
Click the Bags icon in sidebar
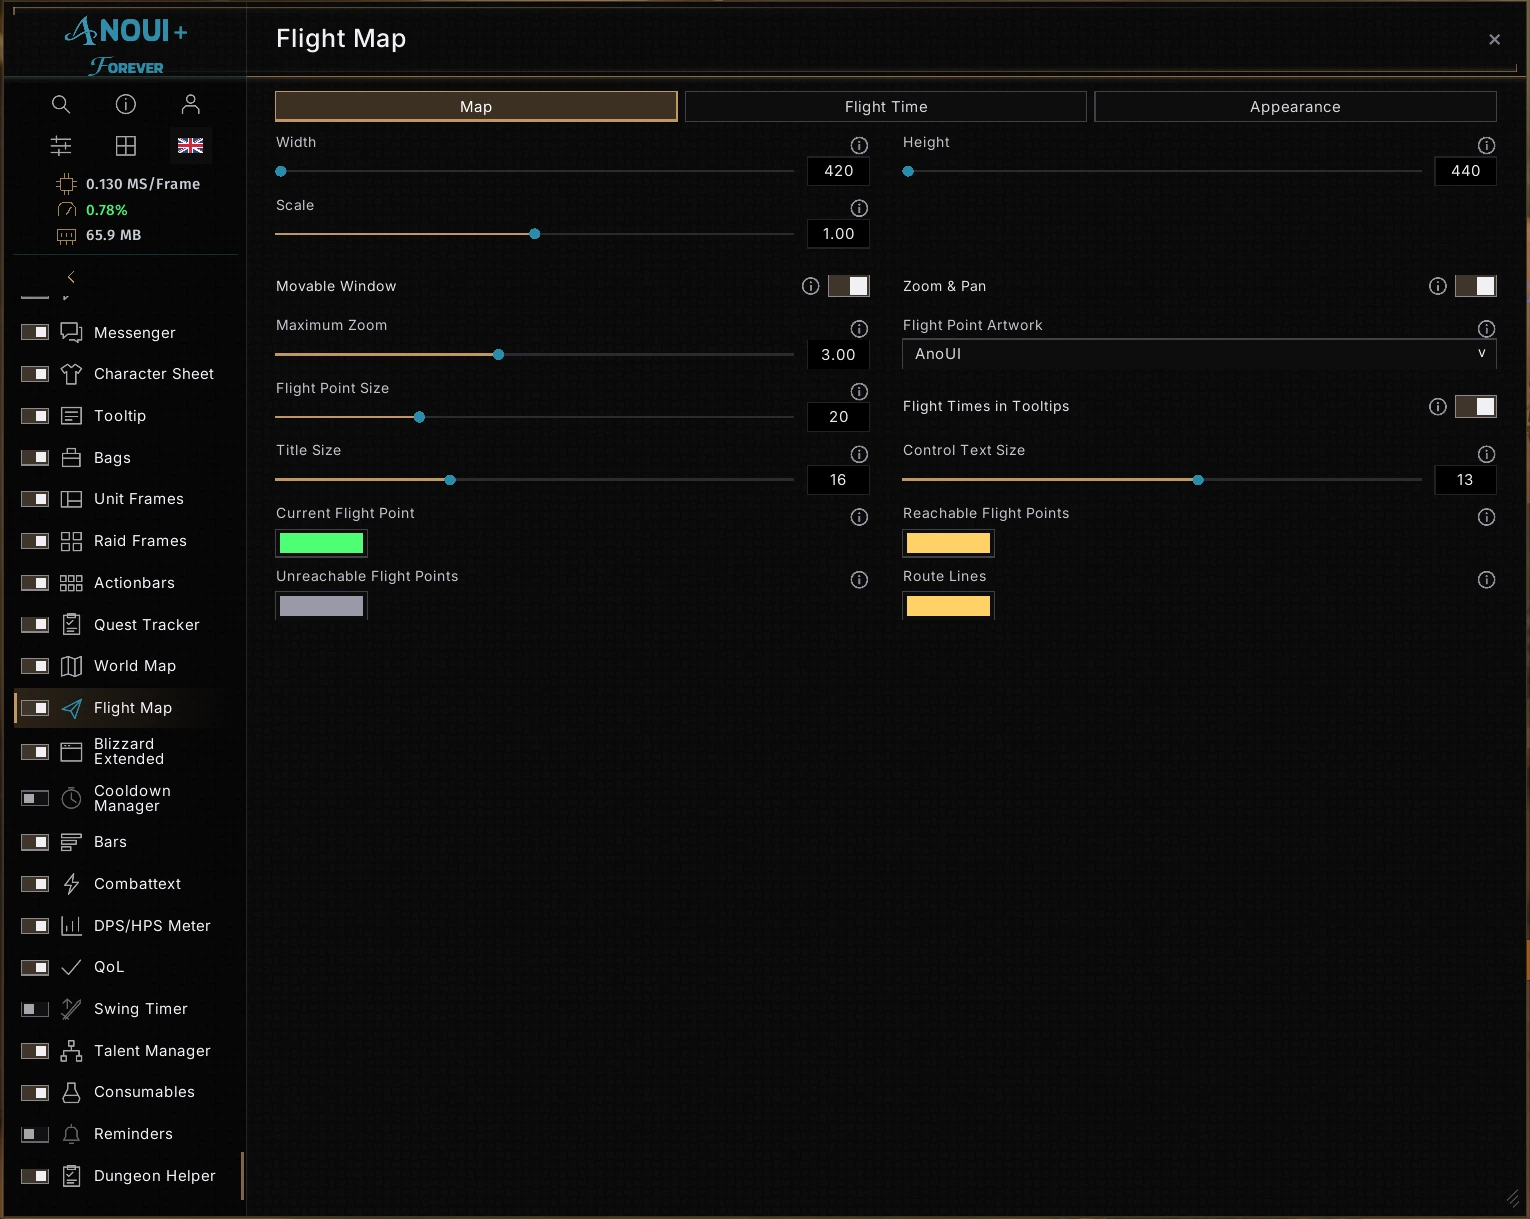pyautogui.click(x=71, y=458)
